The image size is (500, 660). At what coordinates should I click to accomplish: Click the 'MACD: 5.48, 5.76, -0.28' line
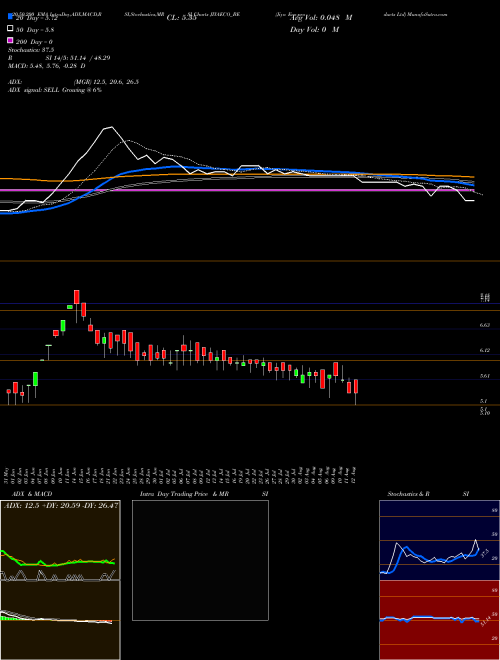(x=47, y=66)
